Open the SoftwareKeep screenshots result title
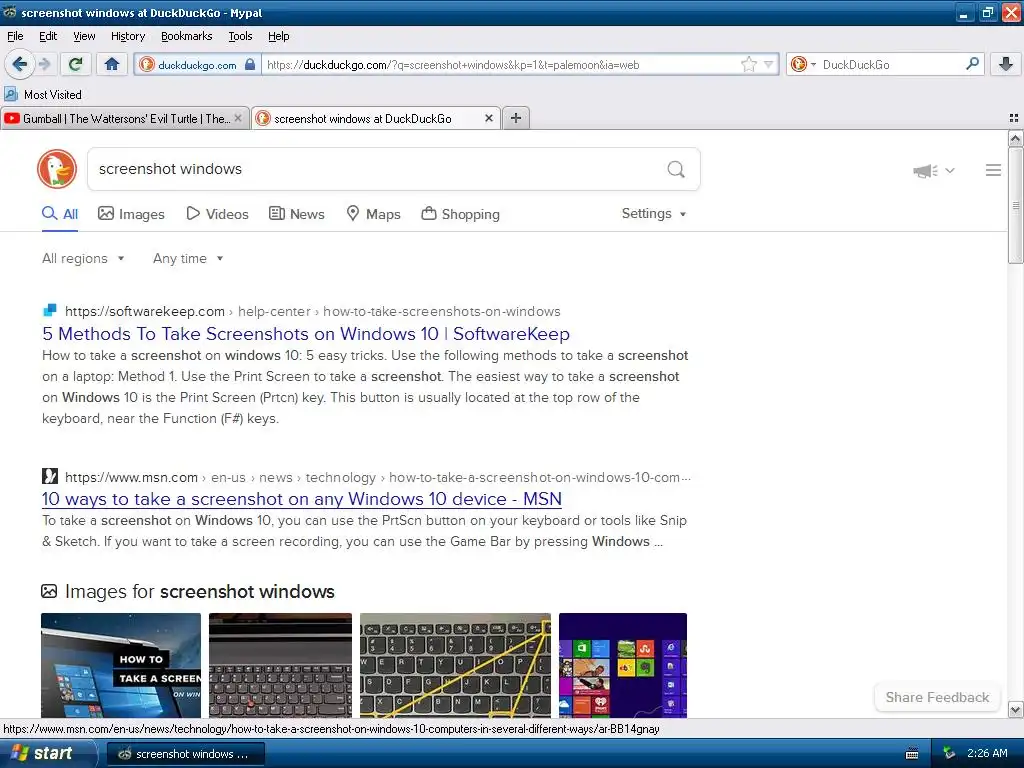The height and width of the screenshot is (768, 1024). [306, 334]
